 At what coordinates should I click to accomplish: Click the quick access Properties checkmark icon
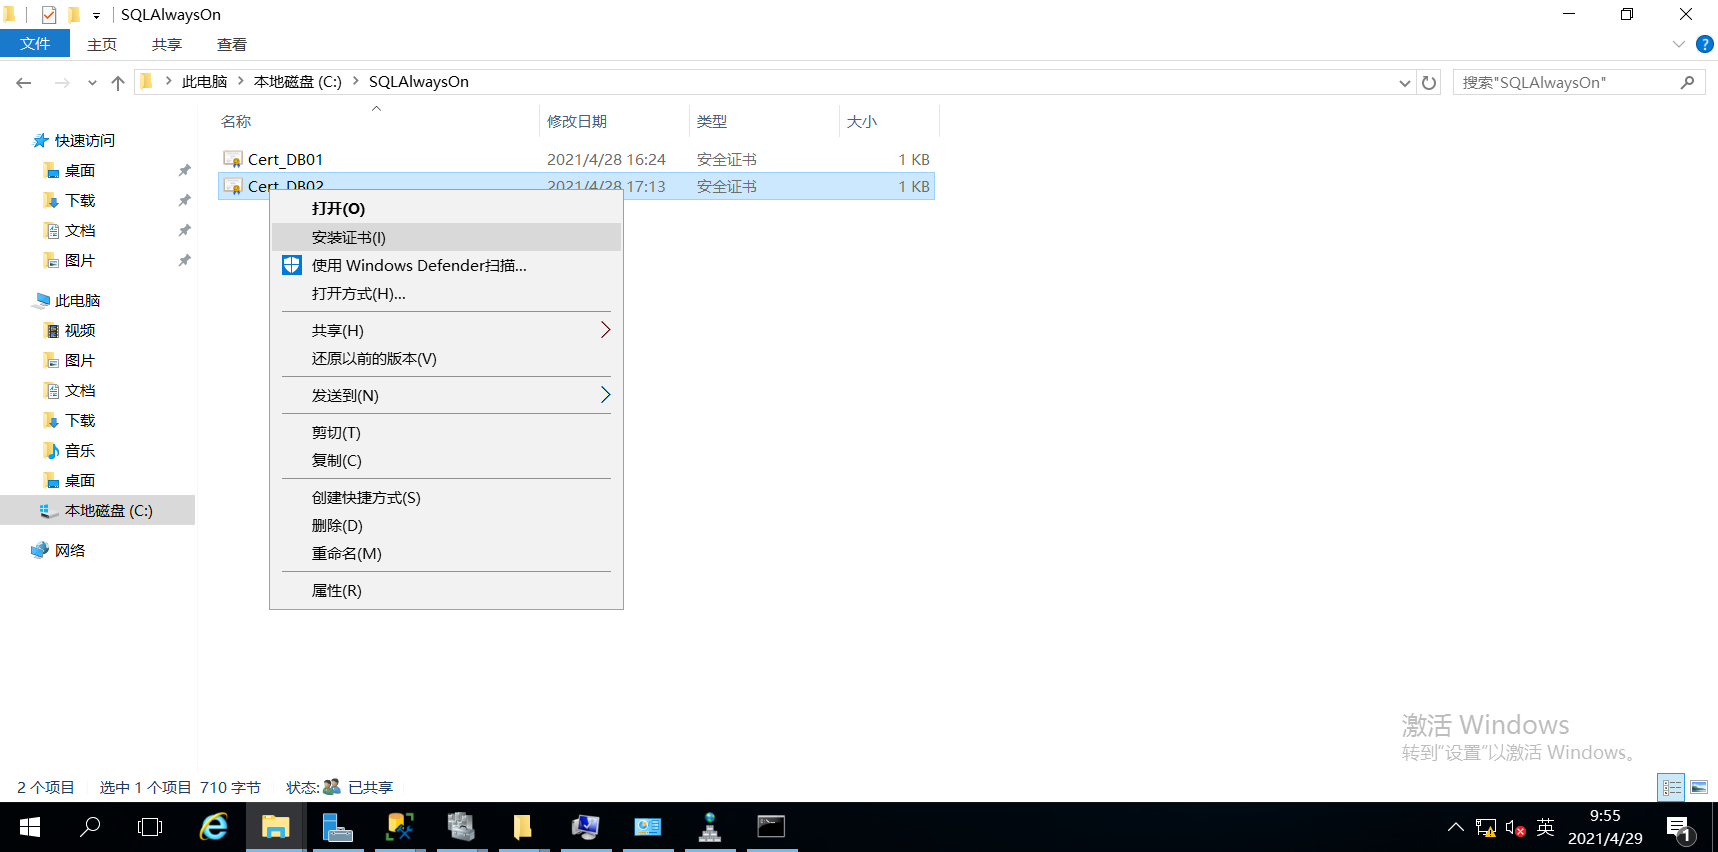click(x=49, y=14)
